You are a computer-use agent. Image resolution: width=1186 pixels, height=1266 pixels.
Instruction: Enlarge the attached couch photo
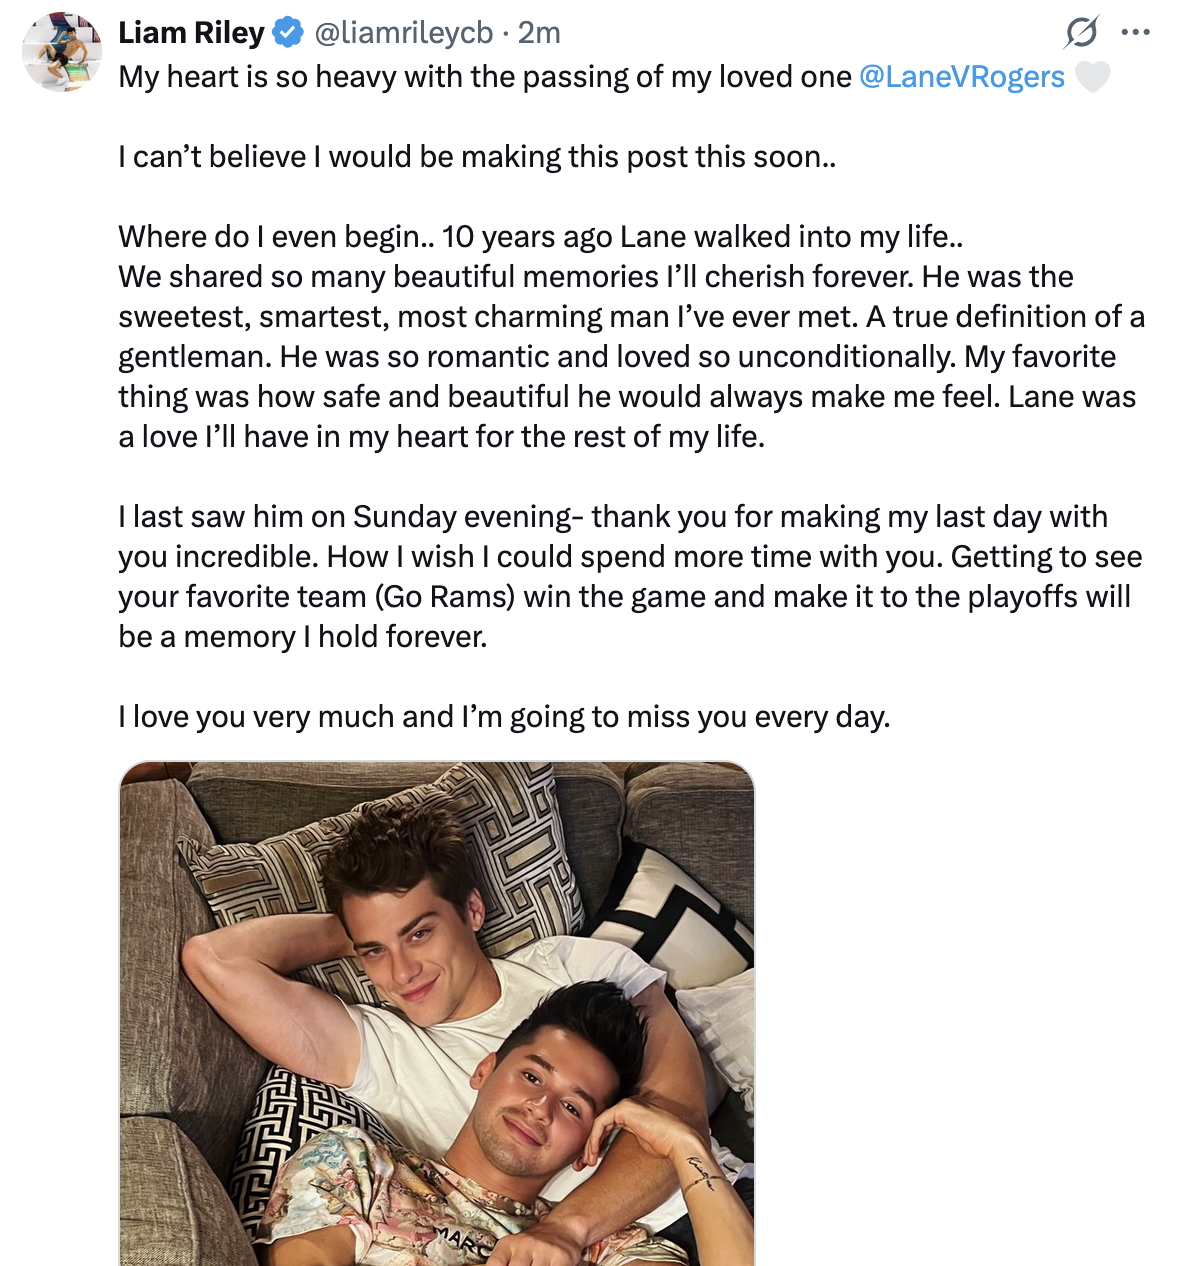point(436,1012)
